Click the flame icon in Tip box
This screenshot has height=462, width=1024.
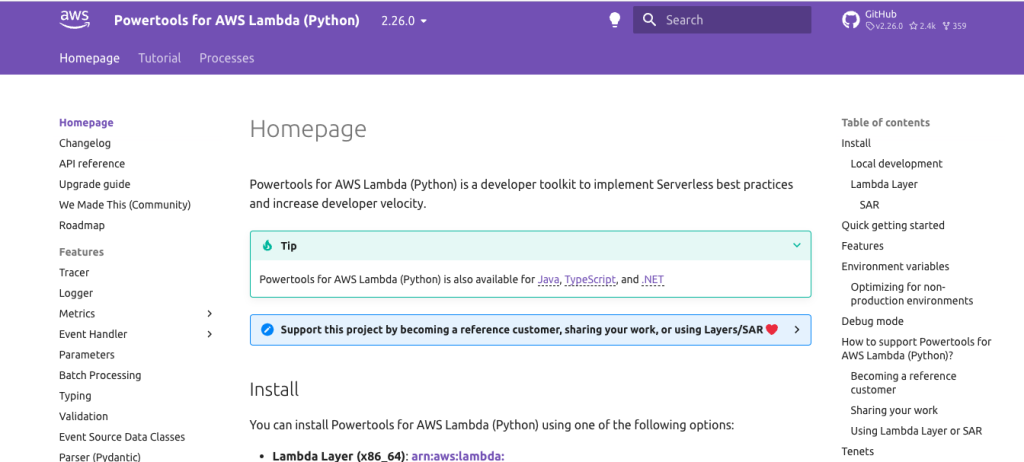tap(267, 246)
